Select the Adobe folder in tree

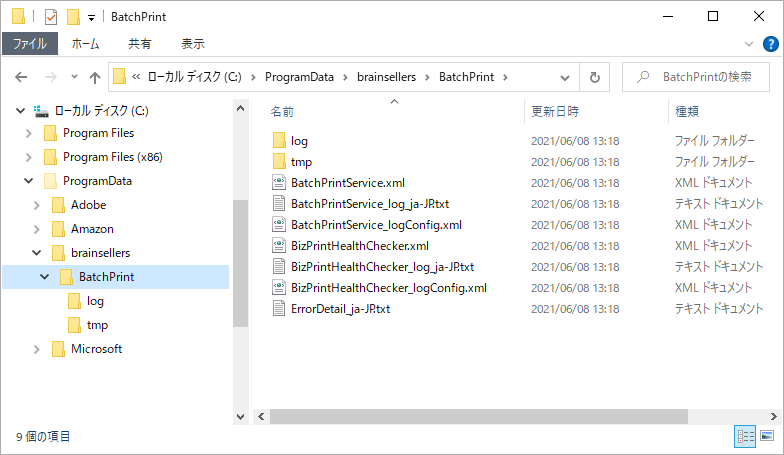88,205
